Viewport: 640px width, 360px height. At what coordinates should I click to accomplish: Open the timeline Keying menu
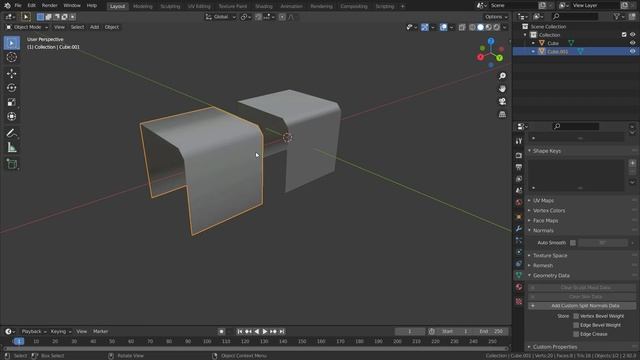tap(60, 331)
